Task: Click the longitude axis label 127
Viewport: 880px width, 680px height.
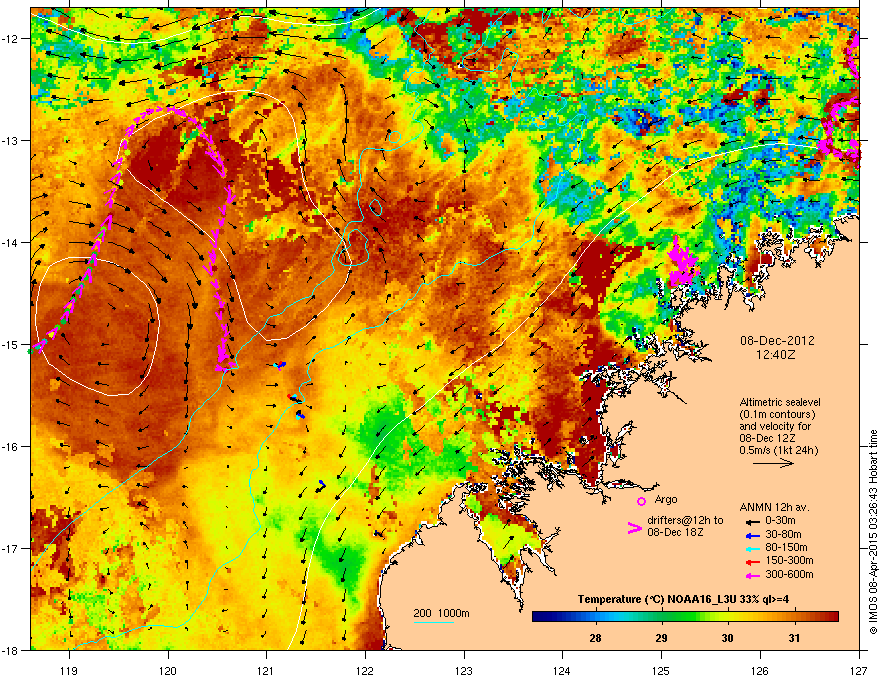Action: 859,671
